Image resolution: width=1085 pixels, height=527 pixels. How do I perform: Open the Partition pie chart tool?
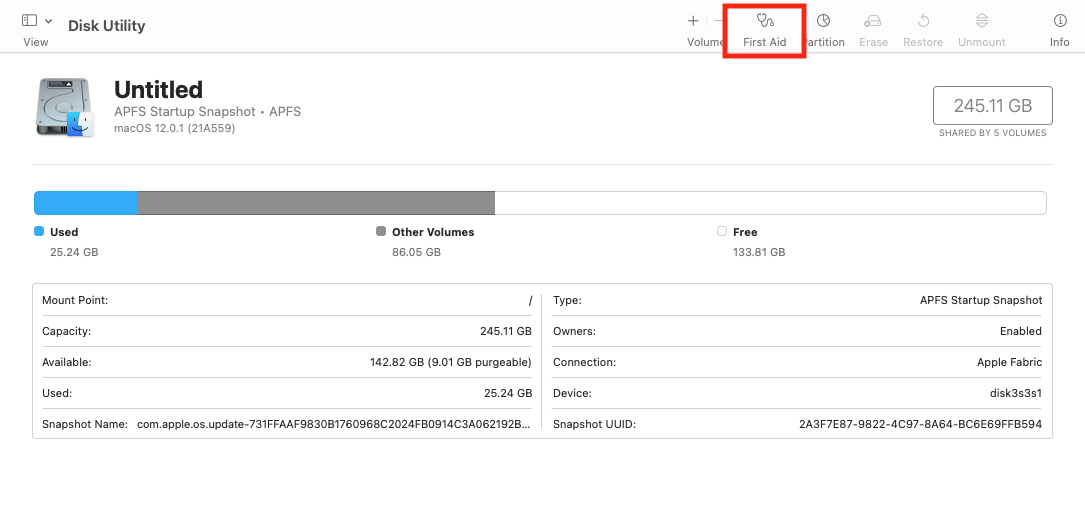click(823, 21)
